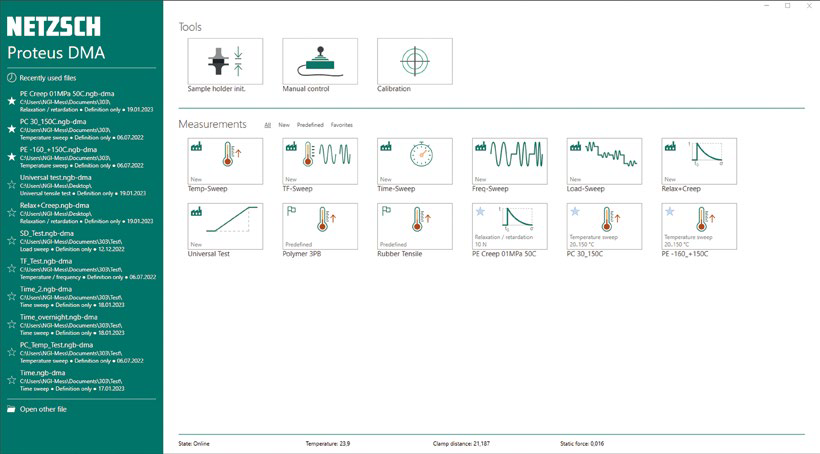
Task: Open recent file PE -160_+150C.ngb-dma
Action: click(82, 157)
